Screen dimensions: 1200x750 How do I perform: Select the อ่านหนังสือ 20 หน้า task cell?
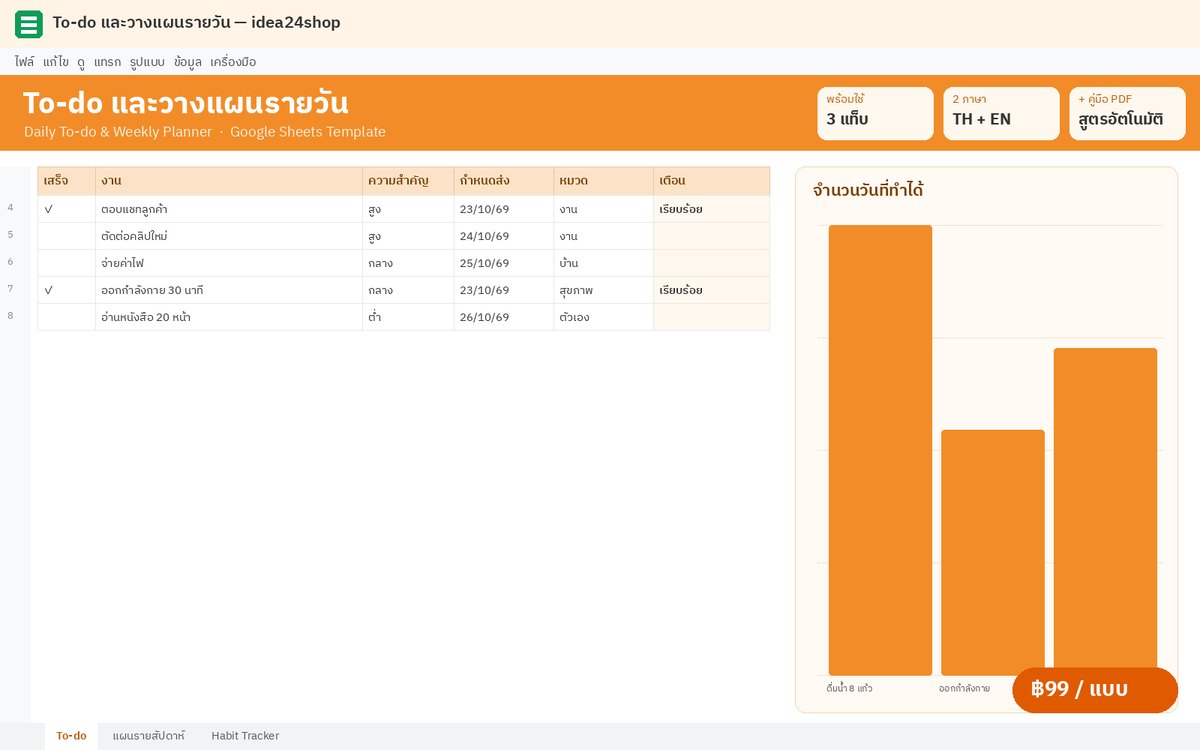pyautogui.click(x=229, y=317)
